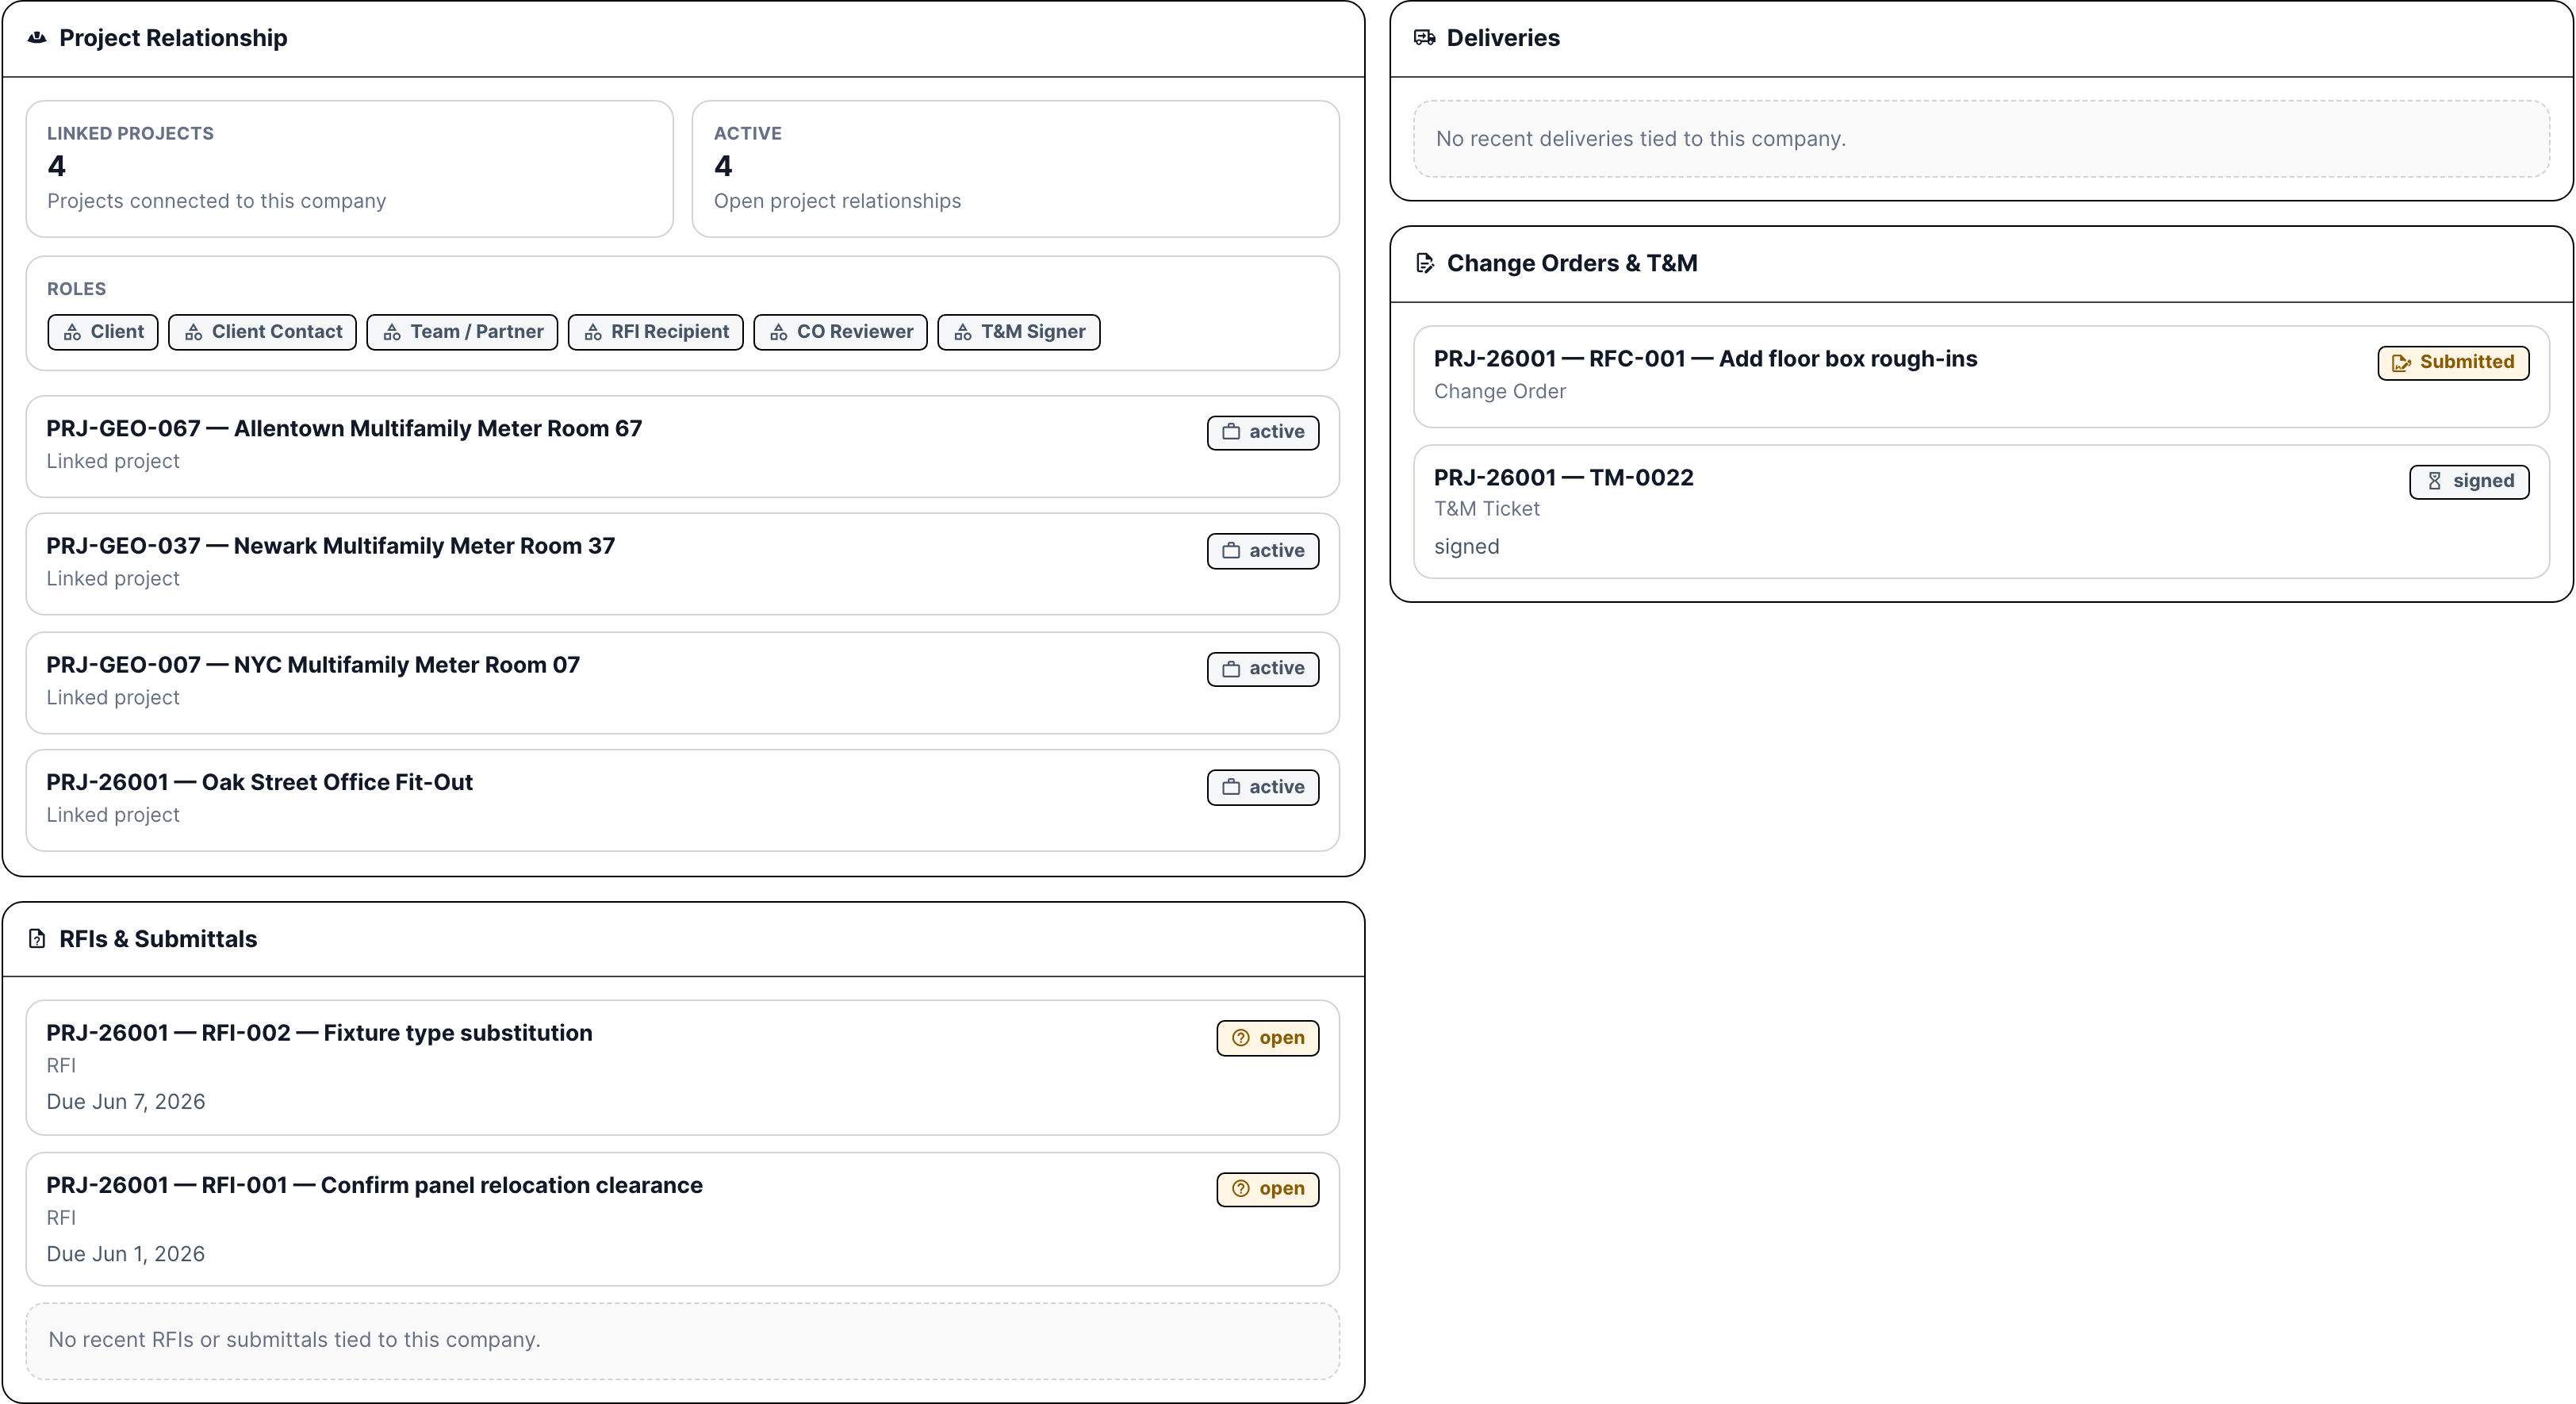2576x1404 pixels.
Task: Click the Submitted status label on RFC-001
Action: tap(2467, 362)
